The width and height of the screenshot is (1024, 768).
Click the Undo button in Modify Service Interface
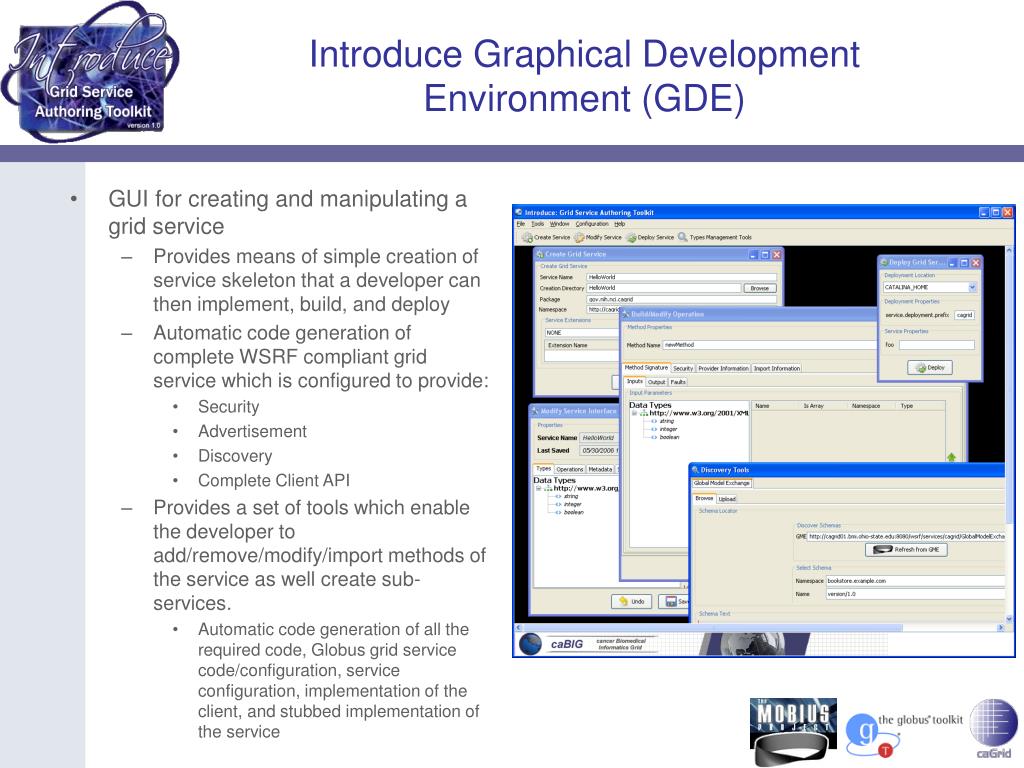[631, 601]
